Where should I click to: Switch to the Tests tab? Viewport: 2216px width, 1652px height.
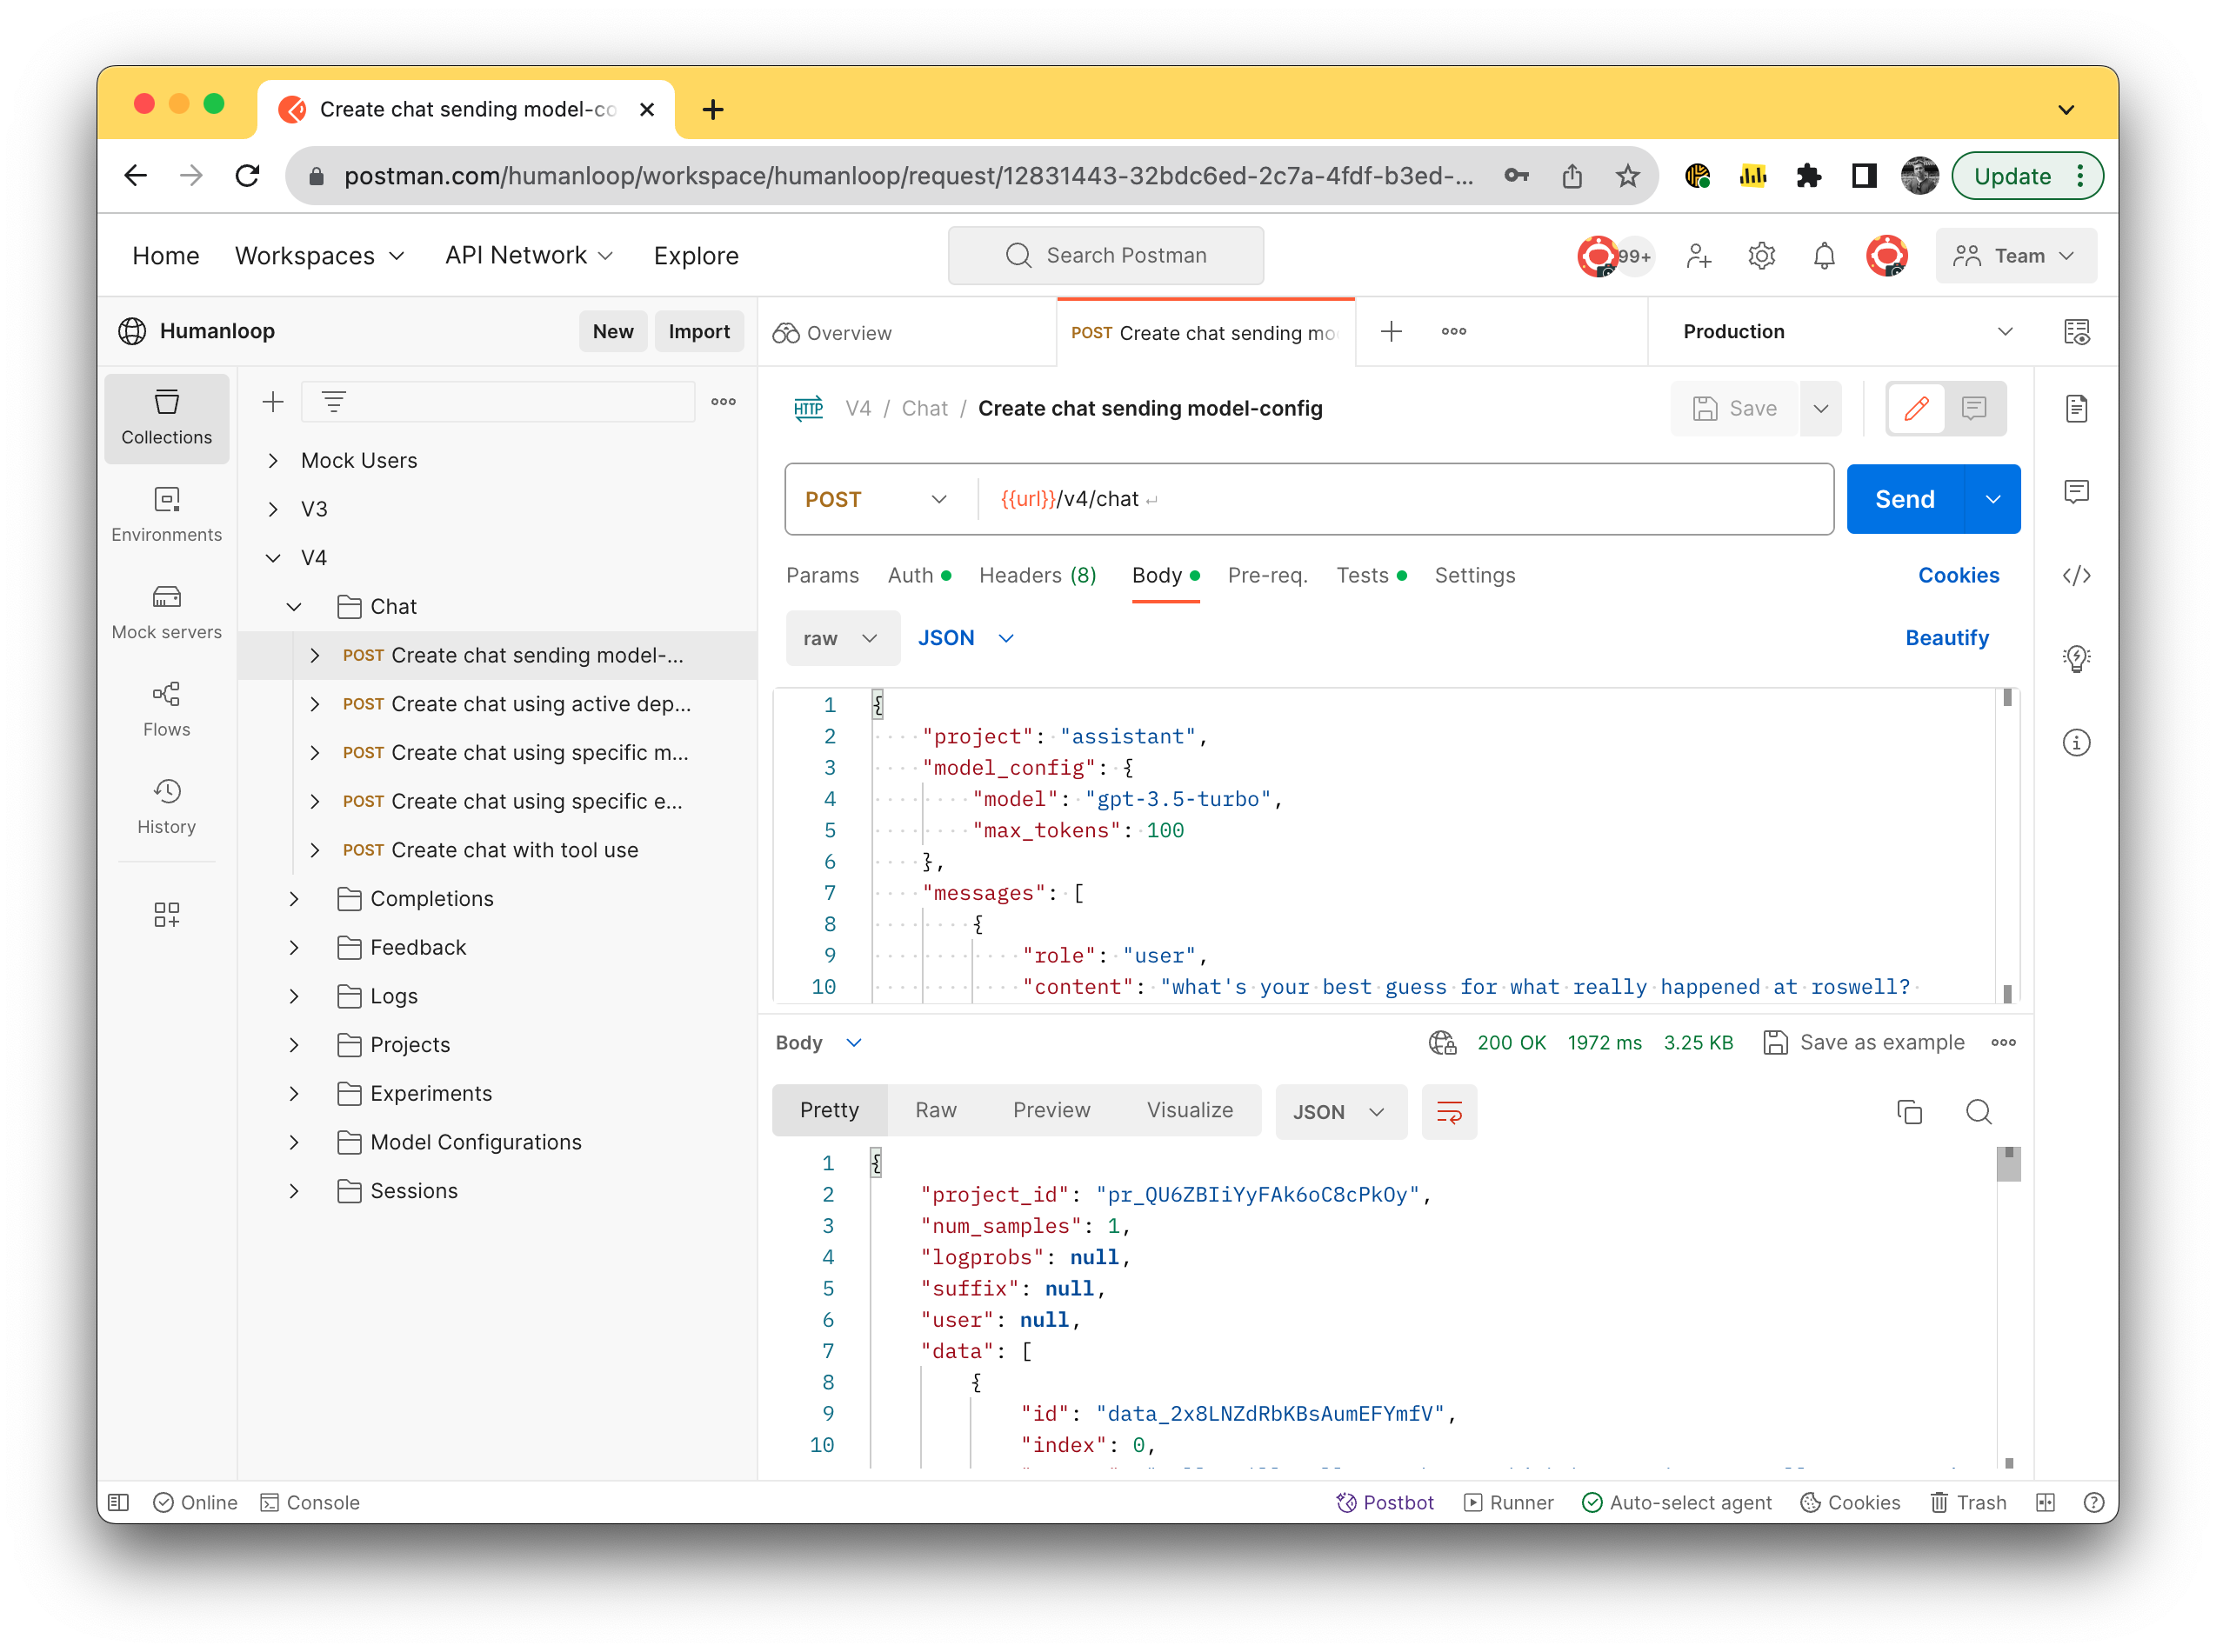tap(1371, 576)
